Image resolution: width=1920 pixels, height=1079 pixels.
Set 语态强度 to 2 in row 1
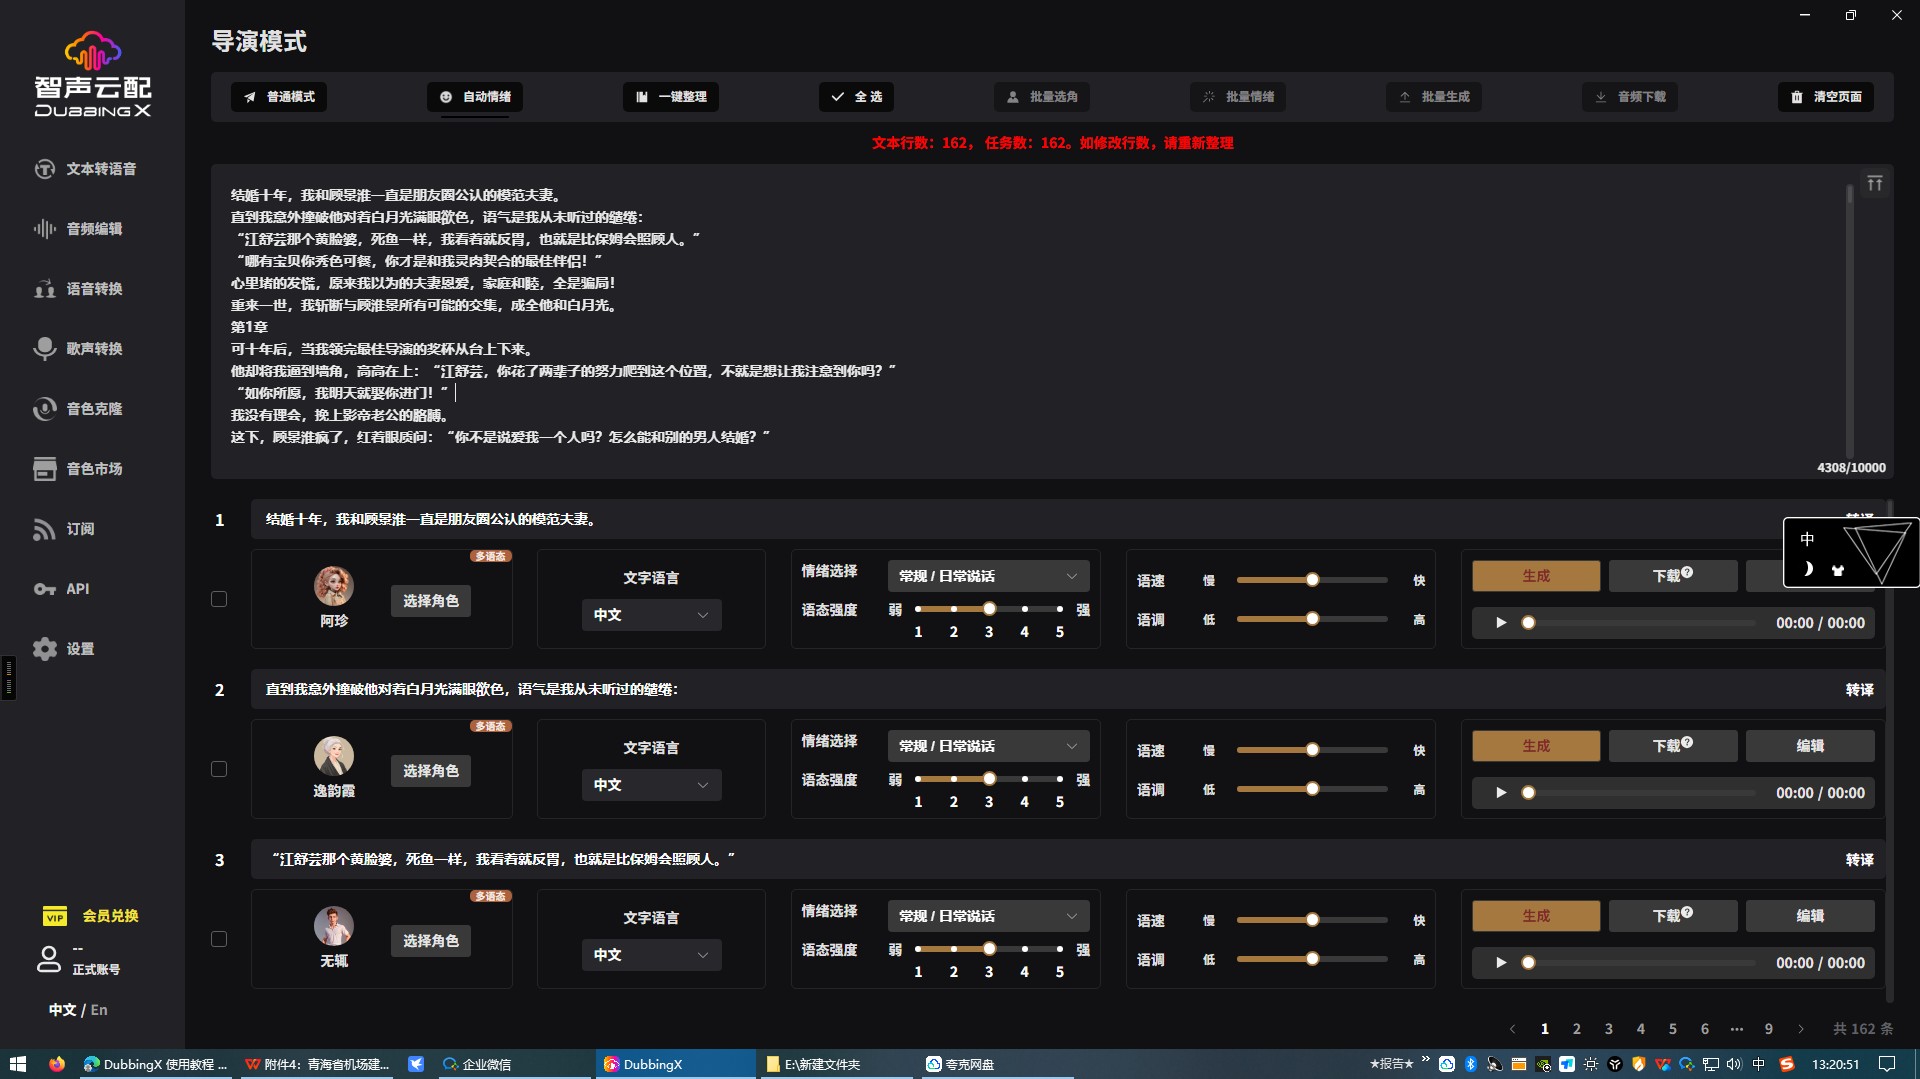[x=954, y=609]
